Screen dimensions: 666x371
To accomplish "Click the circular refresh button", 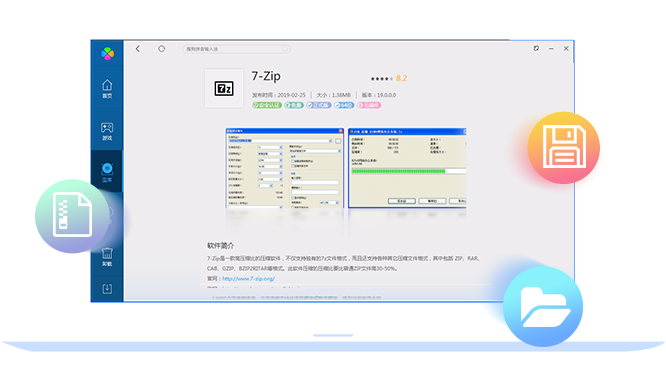I will coord(161,49).
